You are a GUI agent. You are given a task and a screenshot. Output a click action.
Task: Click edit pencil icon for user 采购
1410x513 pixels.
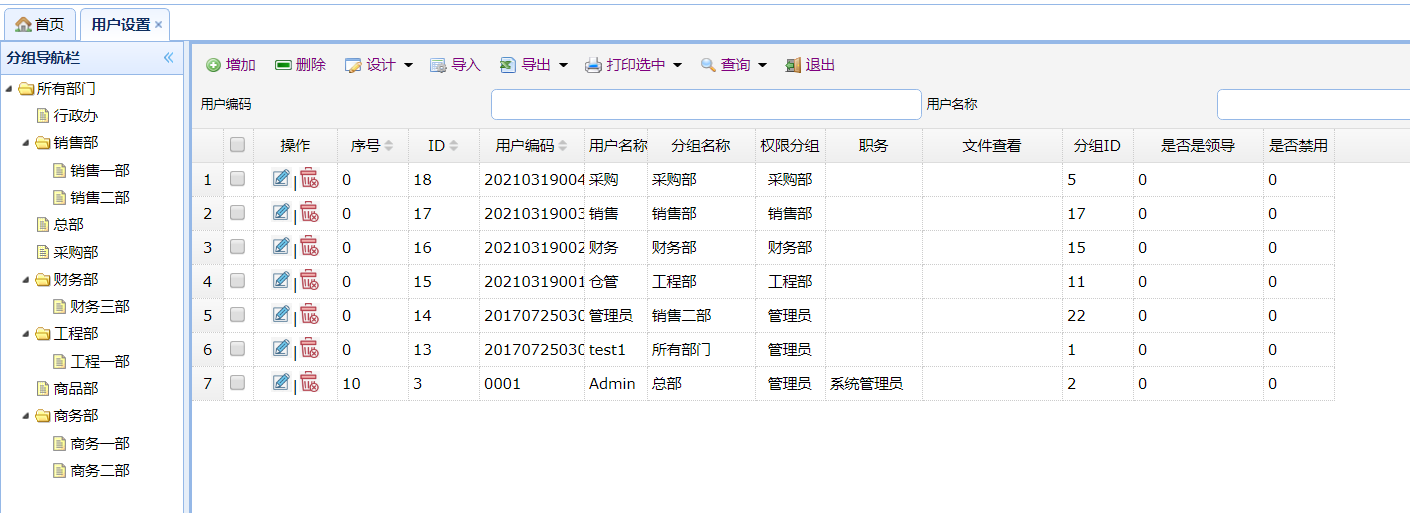pyautogui.click(x=281, y=179)
